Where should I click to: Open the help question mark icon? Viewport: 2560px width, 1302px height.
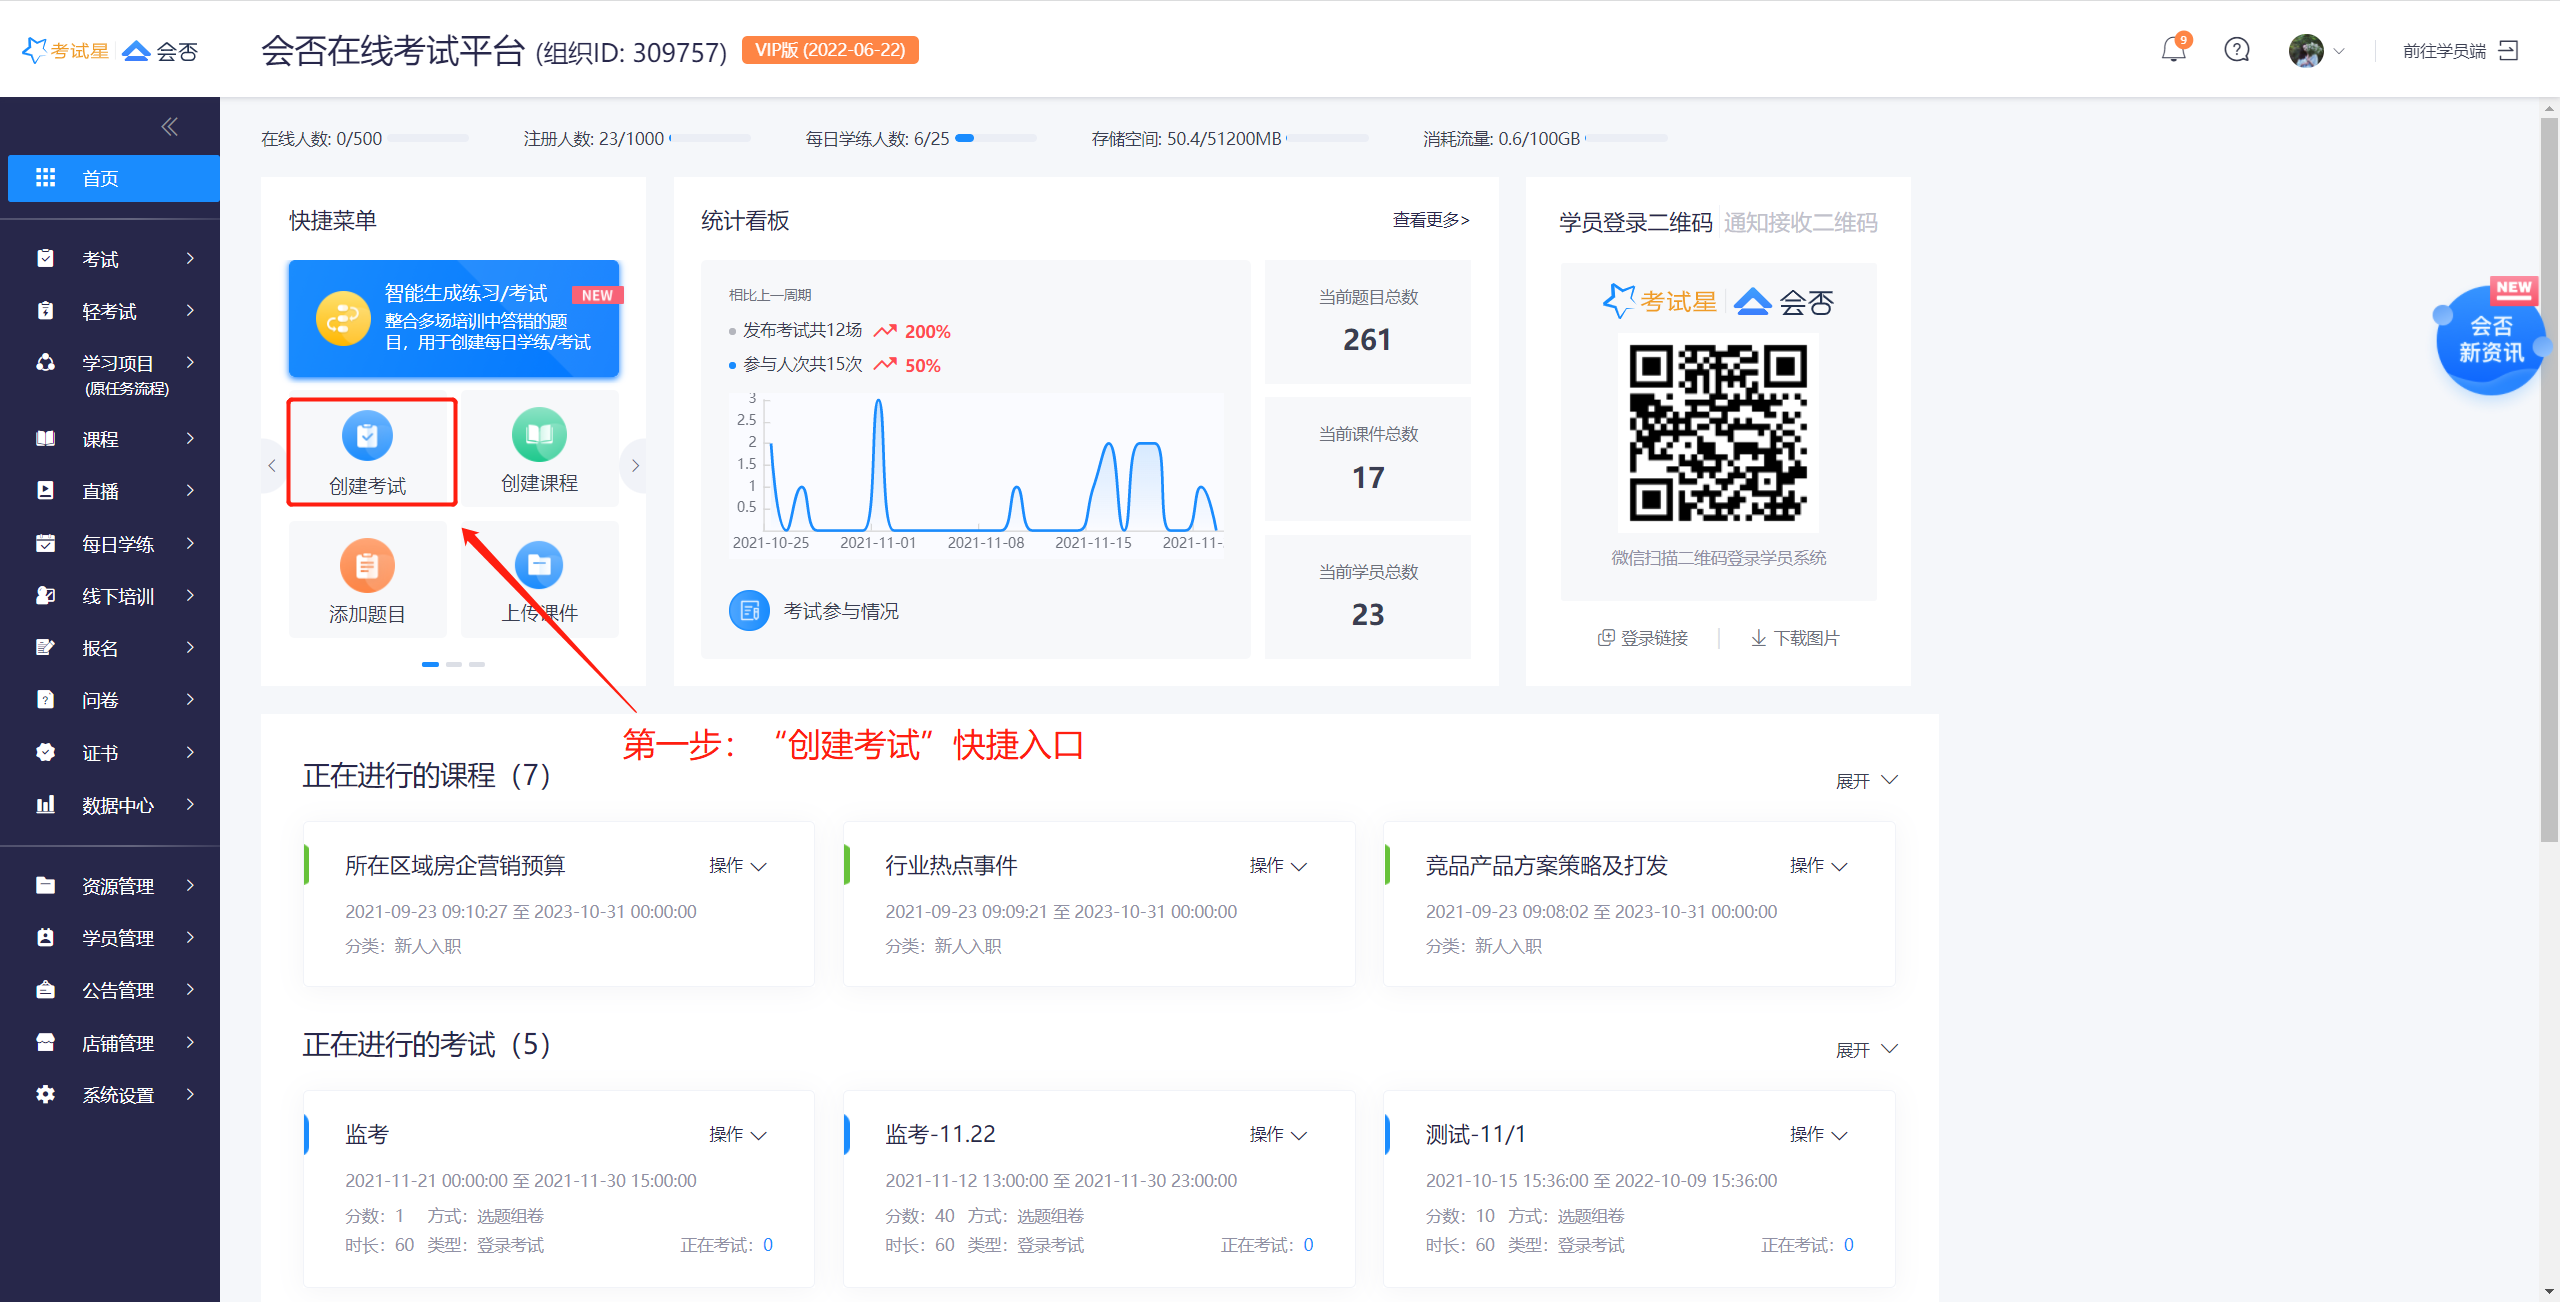(x=2236, y=50)
